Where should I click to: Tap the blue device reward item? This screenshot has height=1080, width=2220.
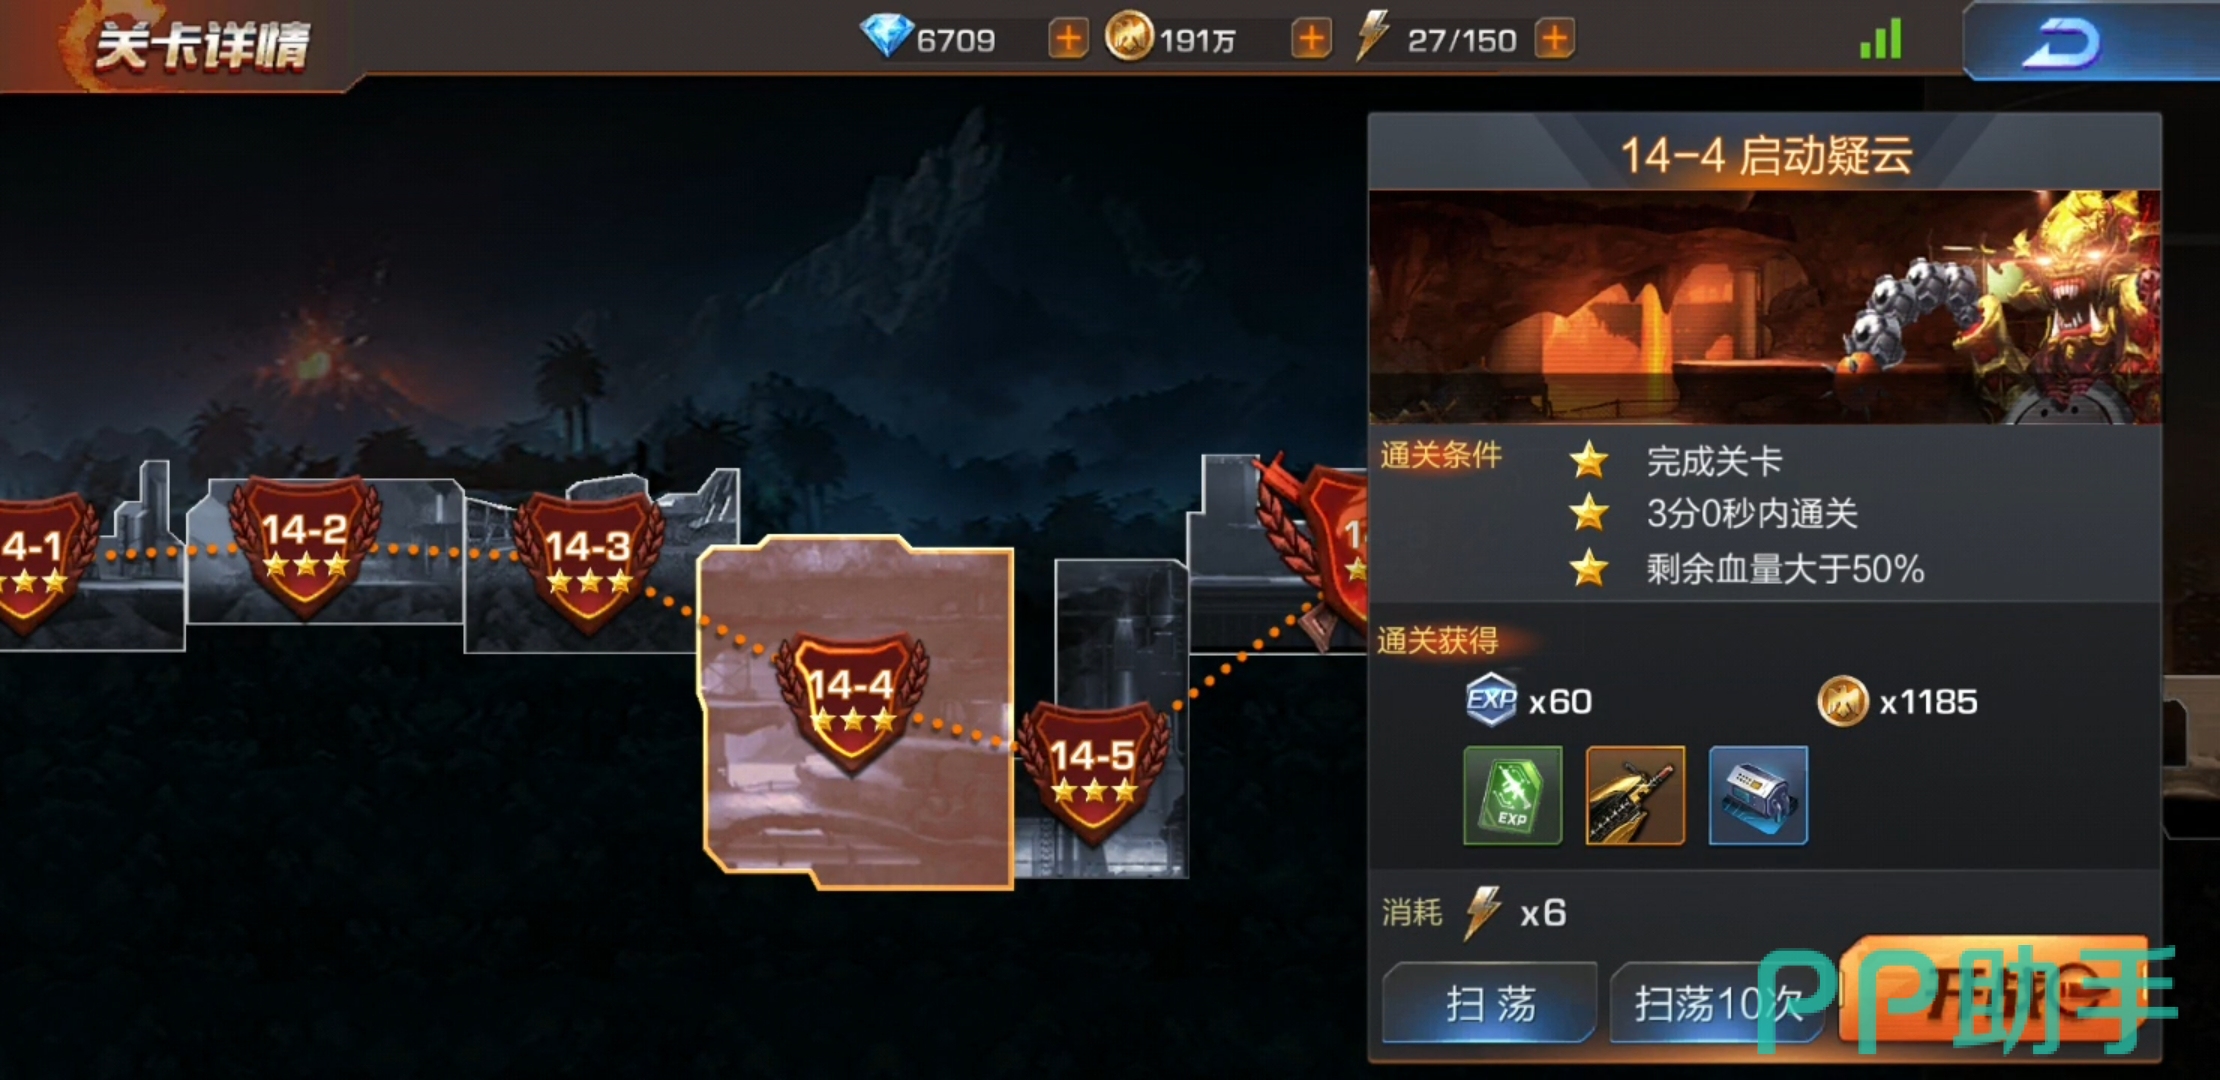pyautogui.click(x=1758, y=795)
